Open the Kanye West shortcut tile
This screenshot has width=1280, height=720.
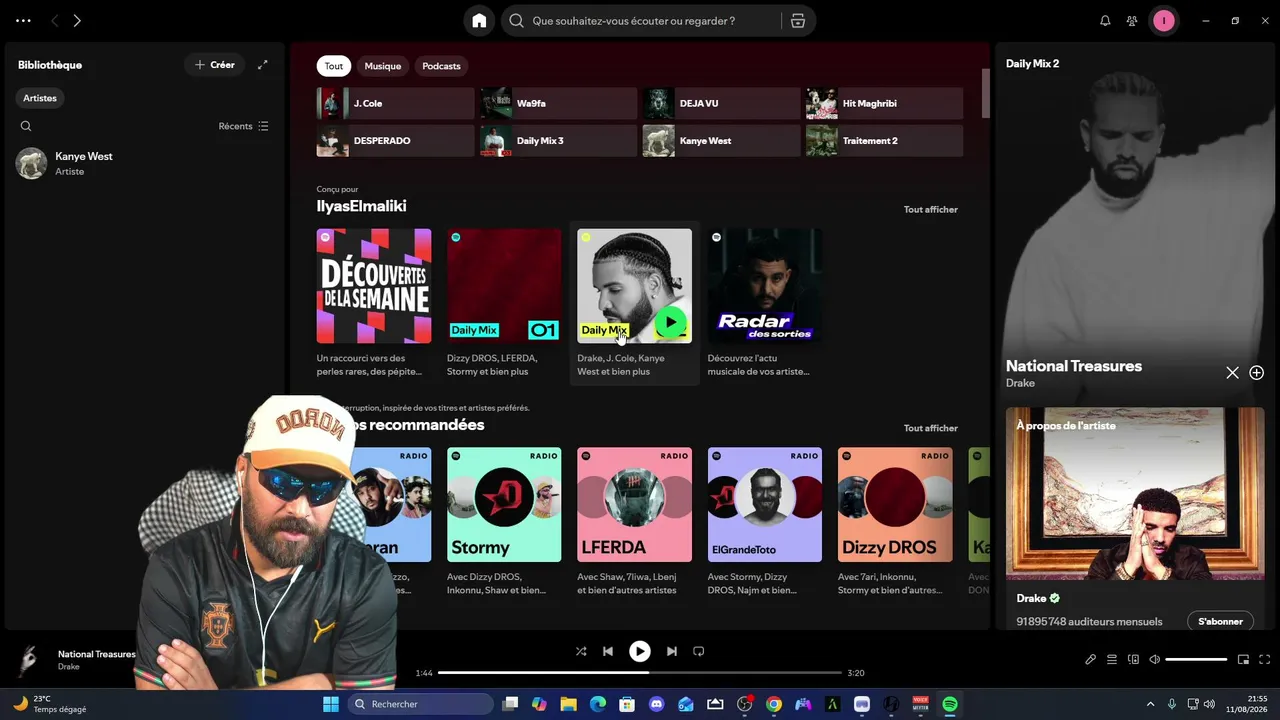[722, 140]
